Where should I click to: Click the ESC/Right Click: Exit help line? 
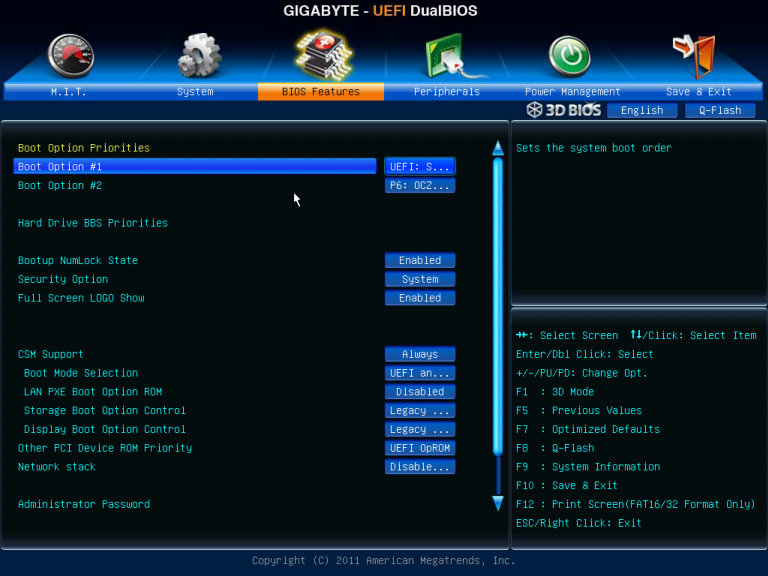(578, 523)
